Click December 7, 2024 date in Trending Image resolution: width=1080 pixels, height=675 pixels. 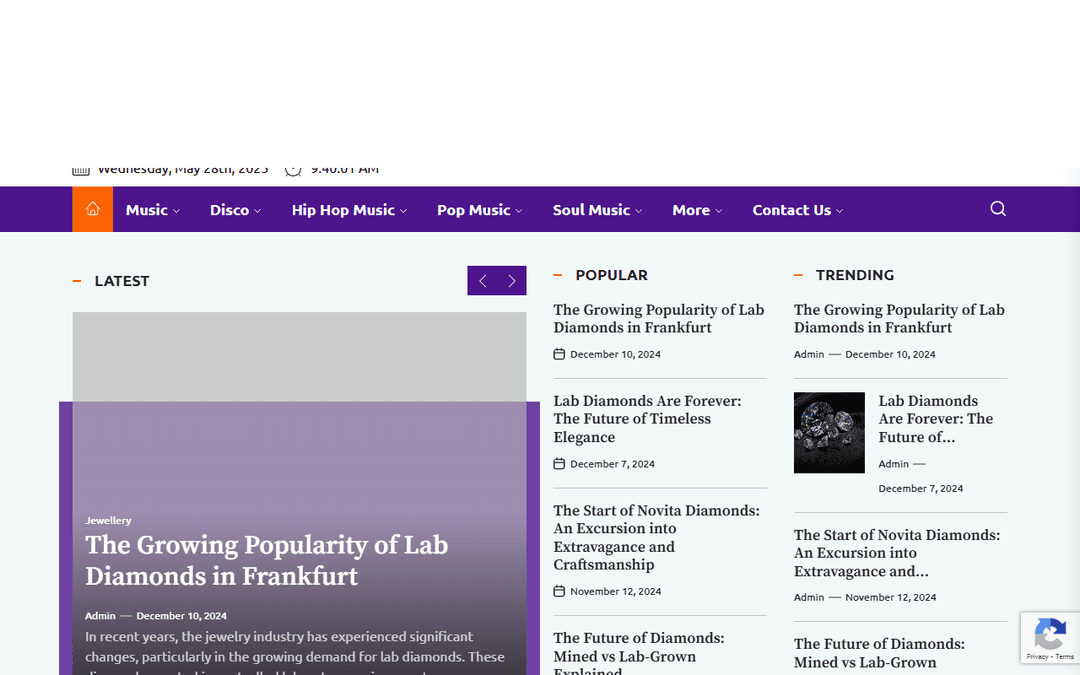pyautogui.click(x=920, y=488)
